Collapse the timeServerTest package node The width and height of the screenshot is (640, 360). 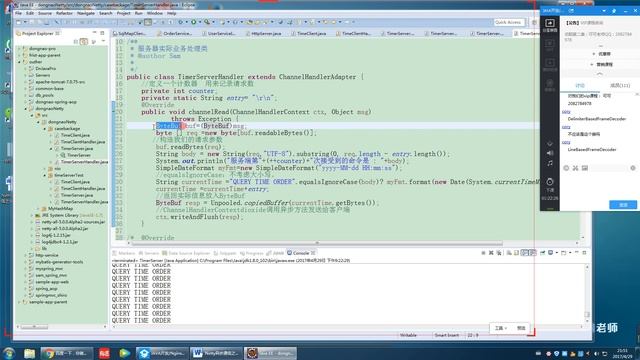pyautogui.click(x=45, y=175)
